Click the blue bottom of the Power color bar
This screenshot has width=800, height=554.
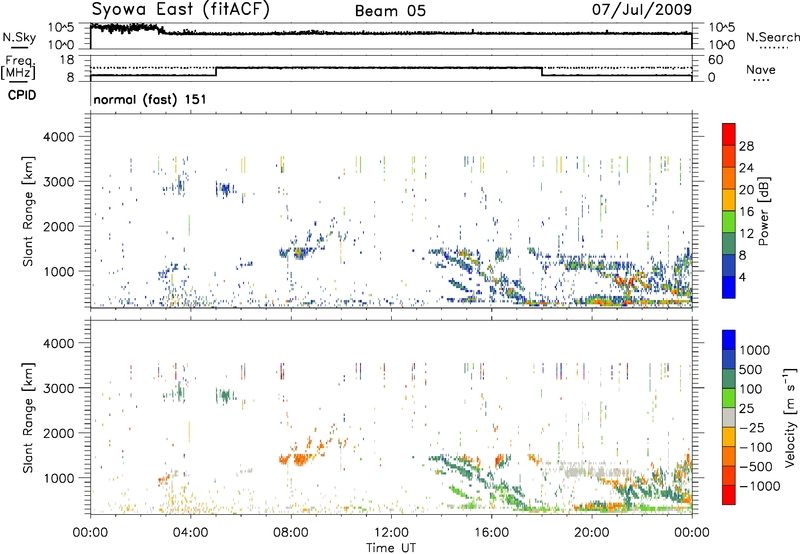[729, 289]
